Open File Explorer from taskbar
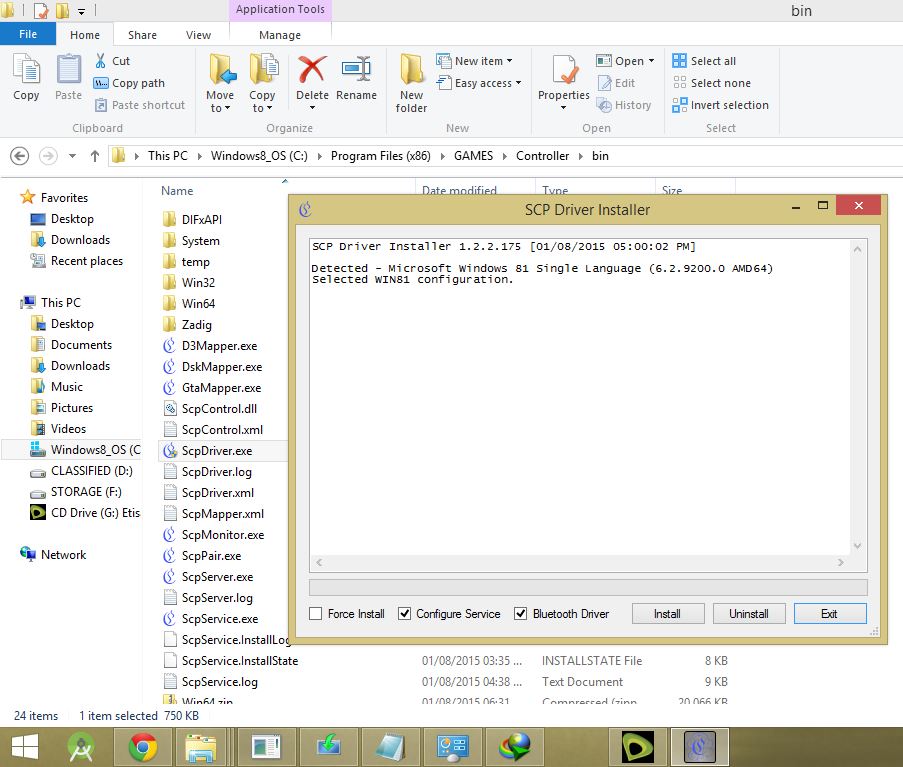Screen dimensions: 903x767 click(200, 747)
